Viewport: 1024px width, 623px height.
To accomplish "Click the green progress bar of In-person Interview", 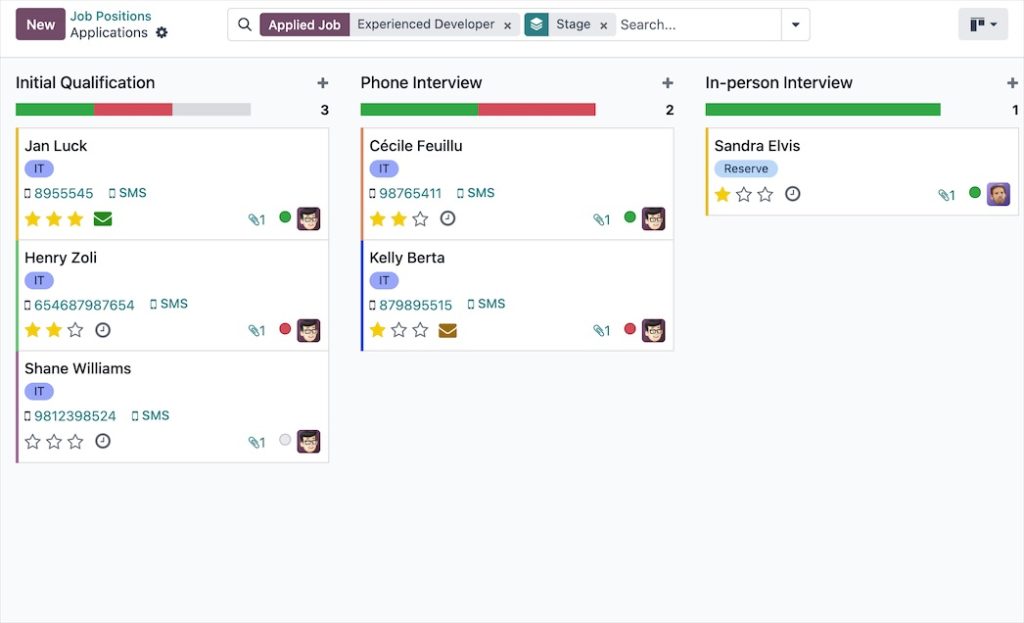I will [822, 108].
